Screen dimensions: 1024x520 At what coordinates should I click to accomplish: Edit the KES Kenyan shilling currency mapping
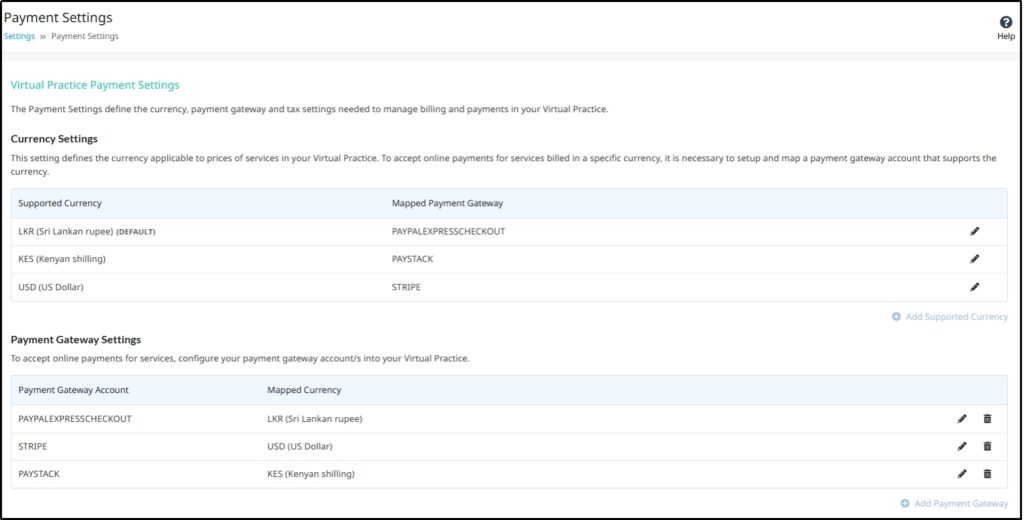pos(974,259)
